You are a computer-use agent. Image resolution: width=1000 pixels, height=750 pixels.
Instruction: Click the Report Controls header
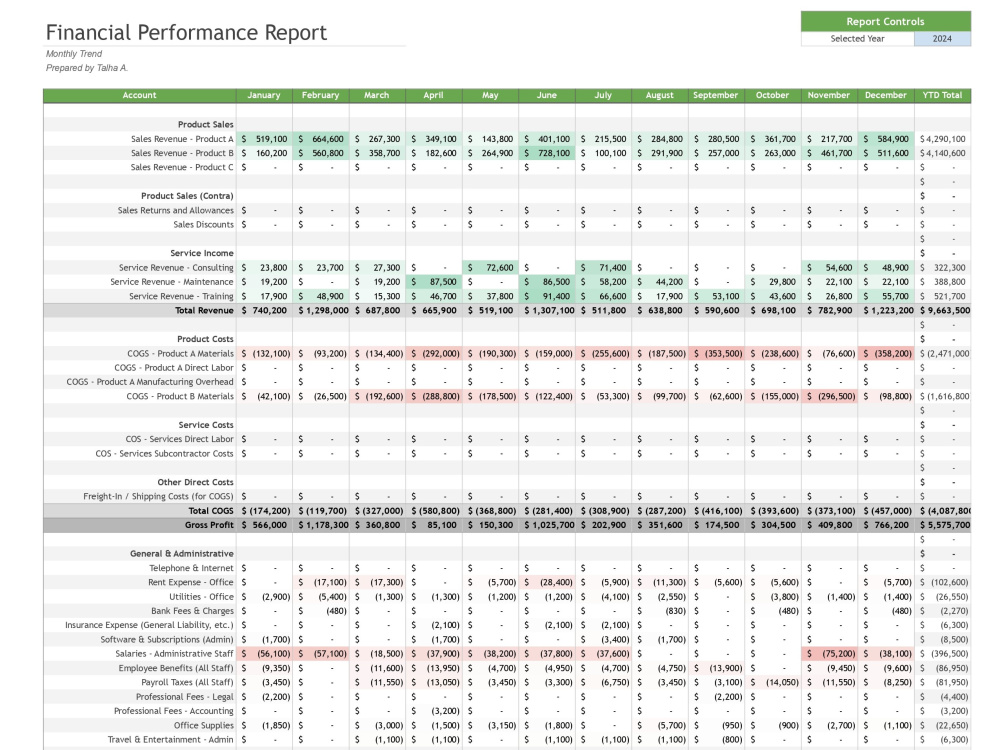[885, 21]
